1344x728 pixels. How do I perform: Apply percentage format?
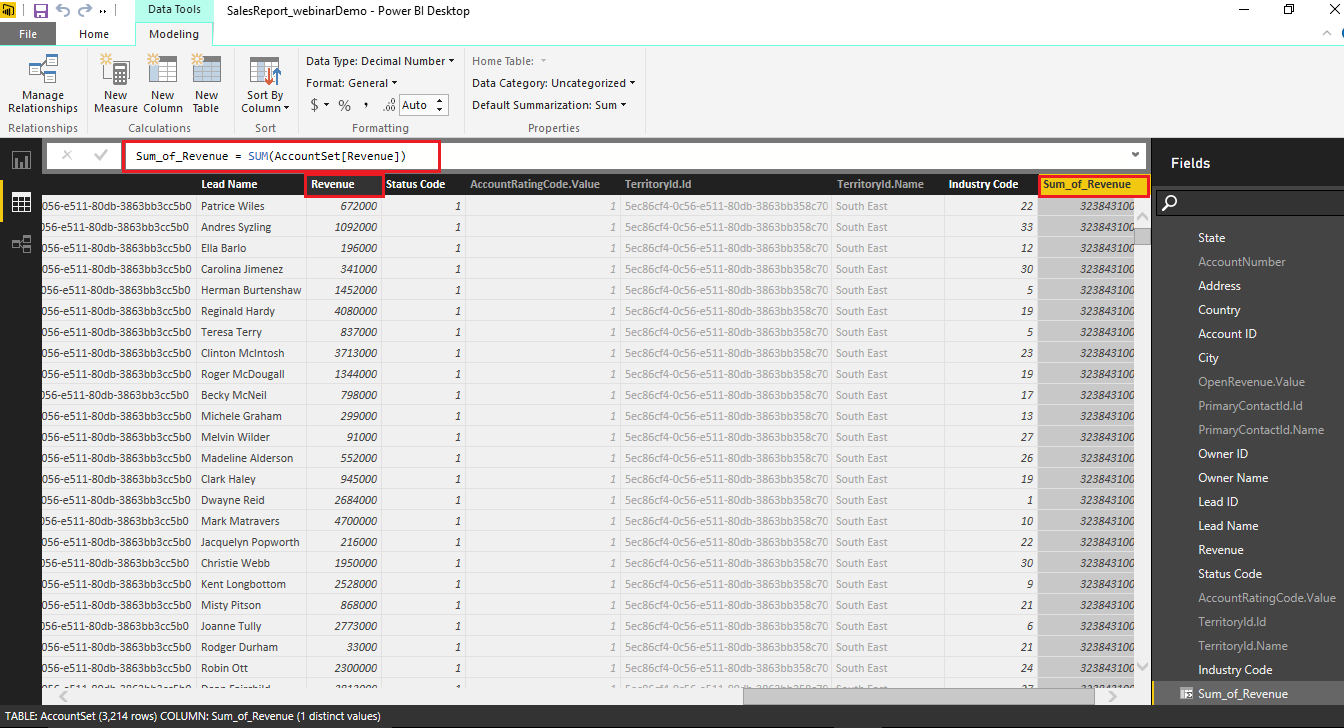click(x=345, y=105)
